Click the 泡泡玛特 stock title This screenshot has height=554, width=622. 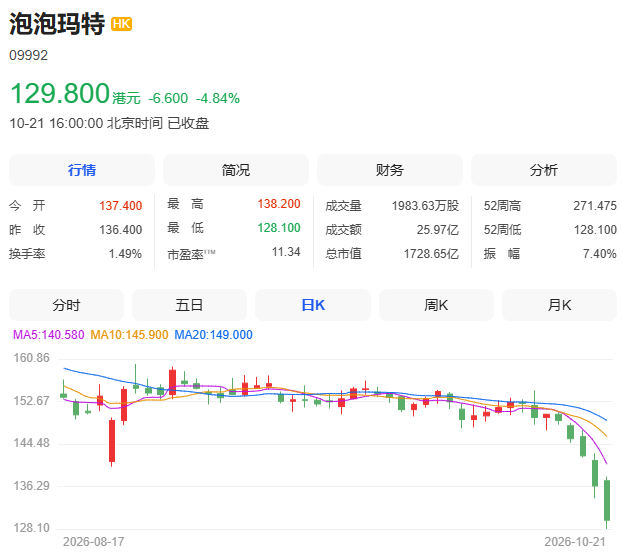(57, 24)
